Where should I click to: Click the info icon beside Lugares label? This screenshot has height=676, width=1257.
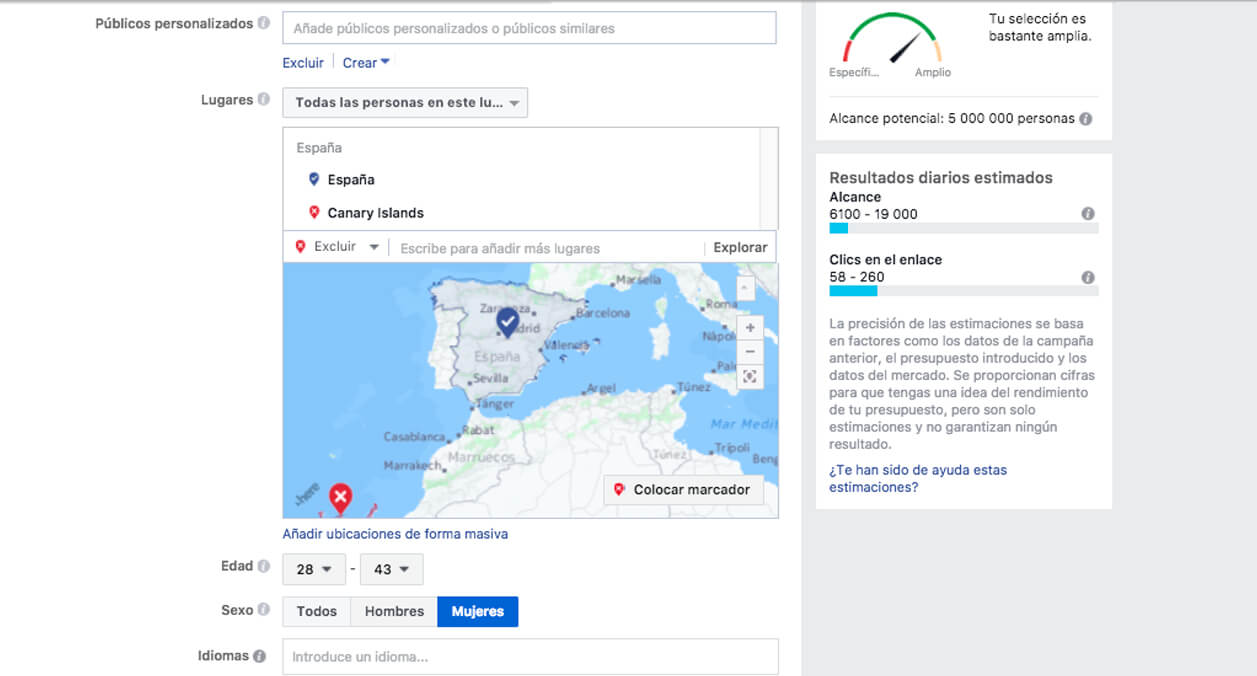[263, 100]
